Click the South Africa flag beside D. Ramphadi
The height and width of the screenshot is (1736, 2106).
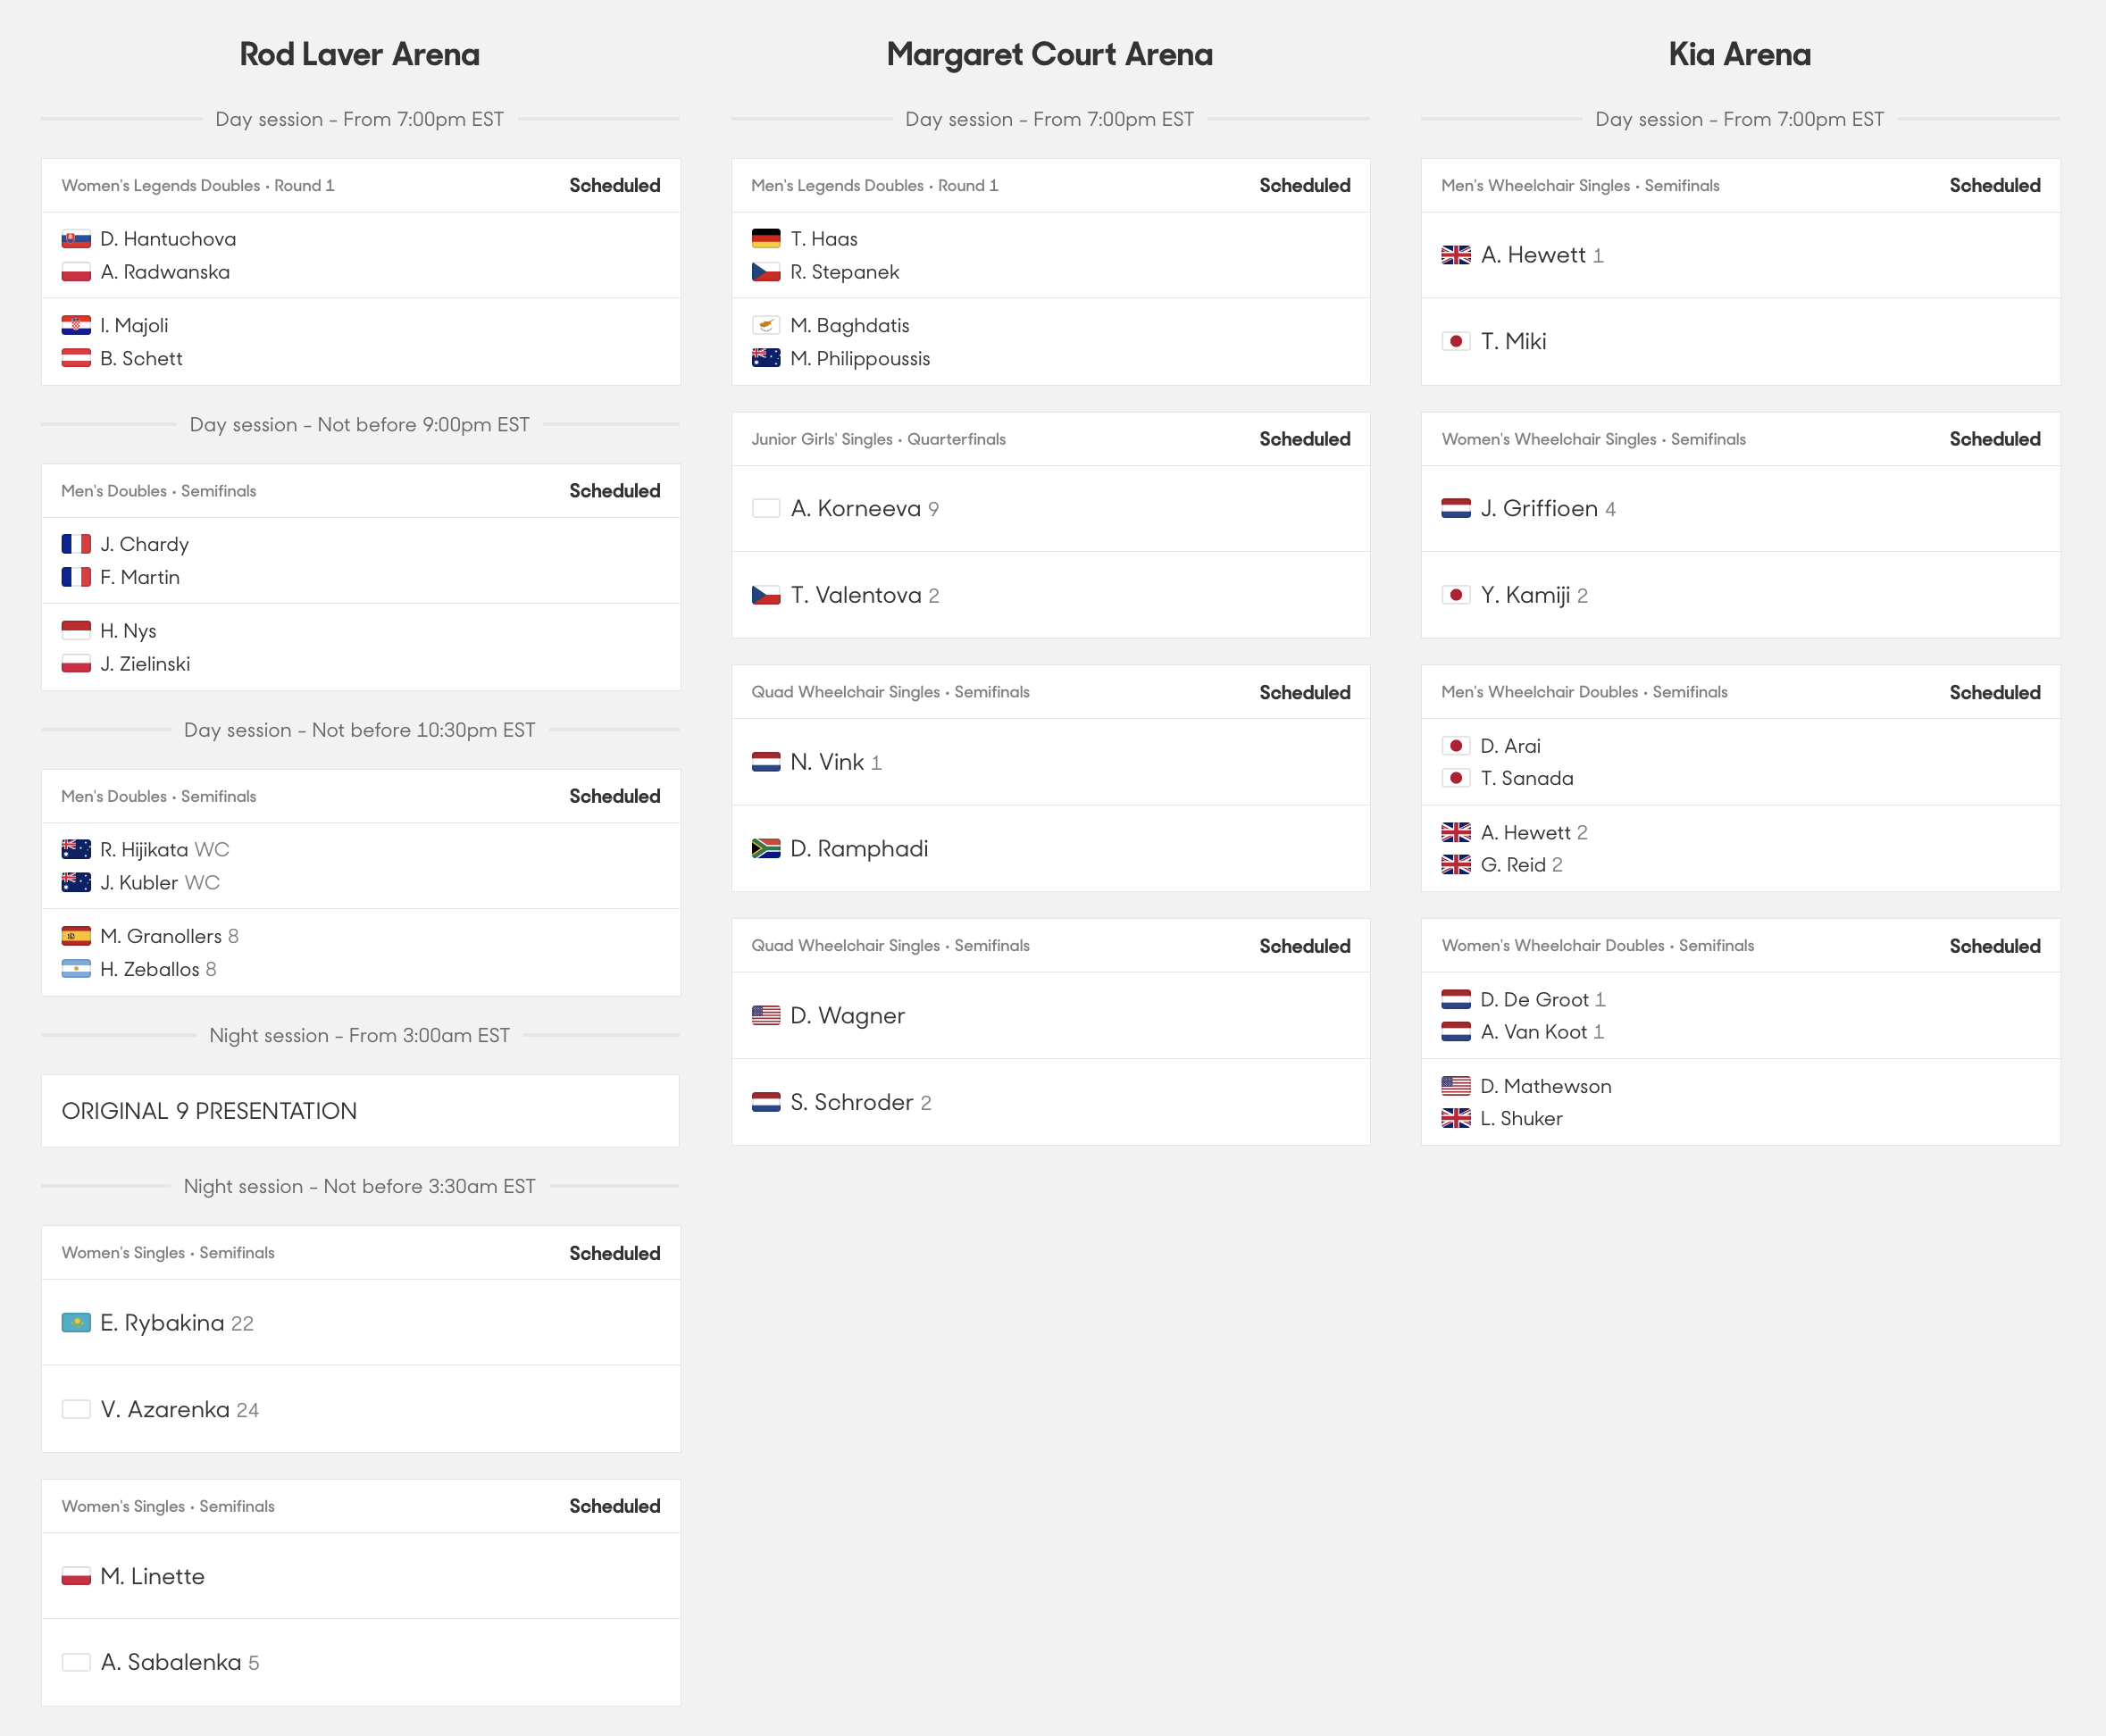tap(766, 848)
